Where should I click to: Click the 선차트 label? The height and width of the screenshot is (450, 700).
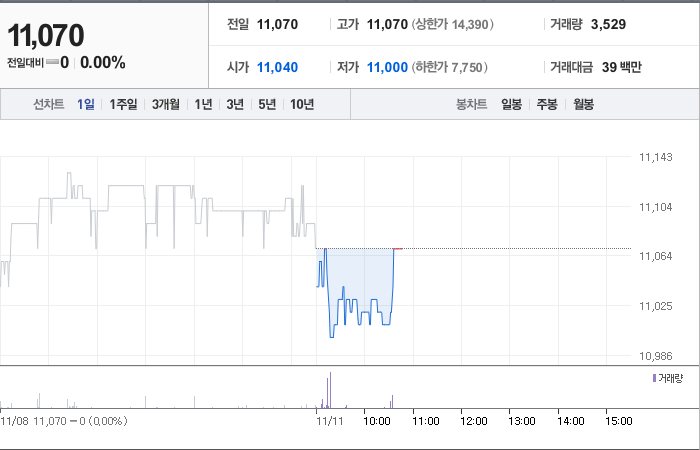pos(49,104)
